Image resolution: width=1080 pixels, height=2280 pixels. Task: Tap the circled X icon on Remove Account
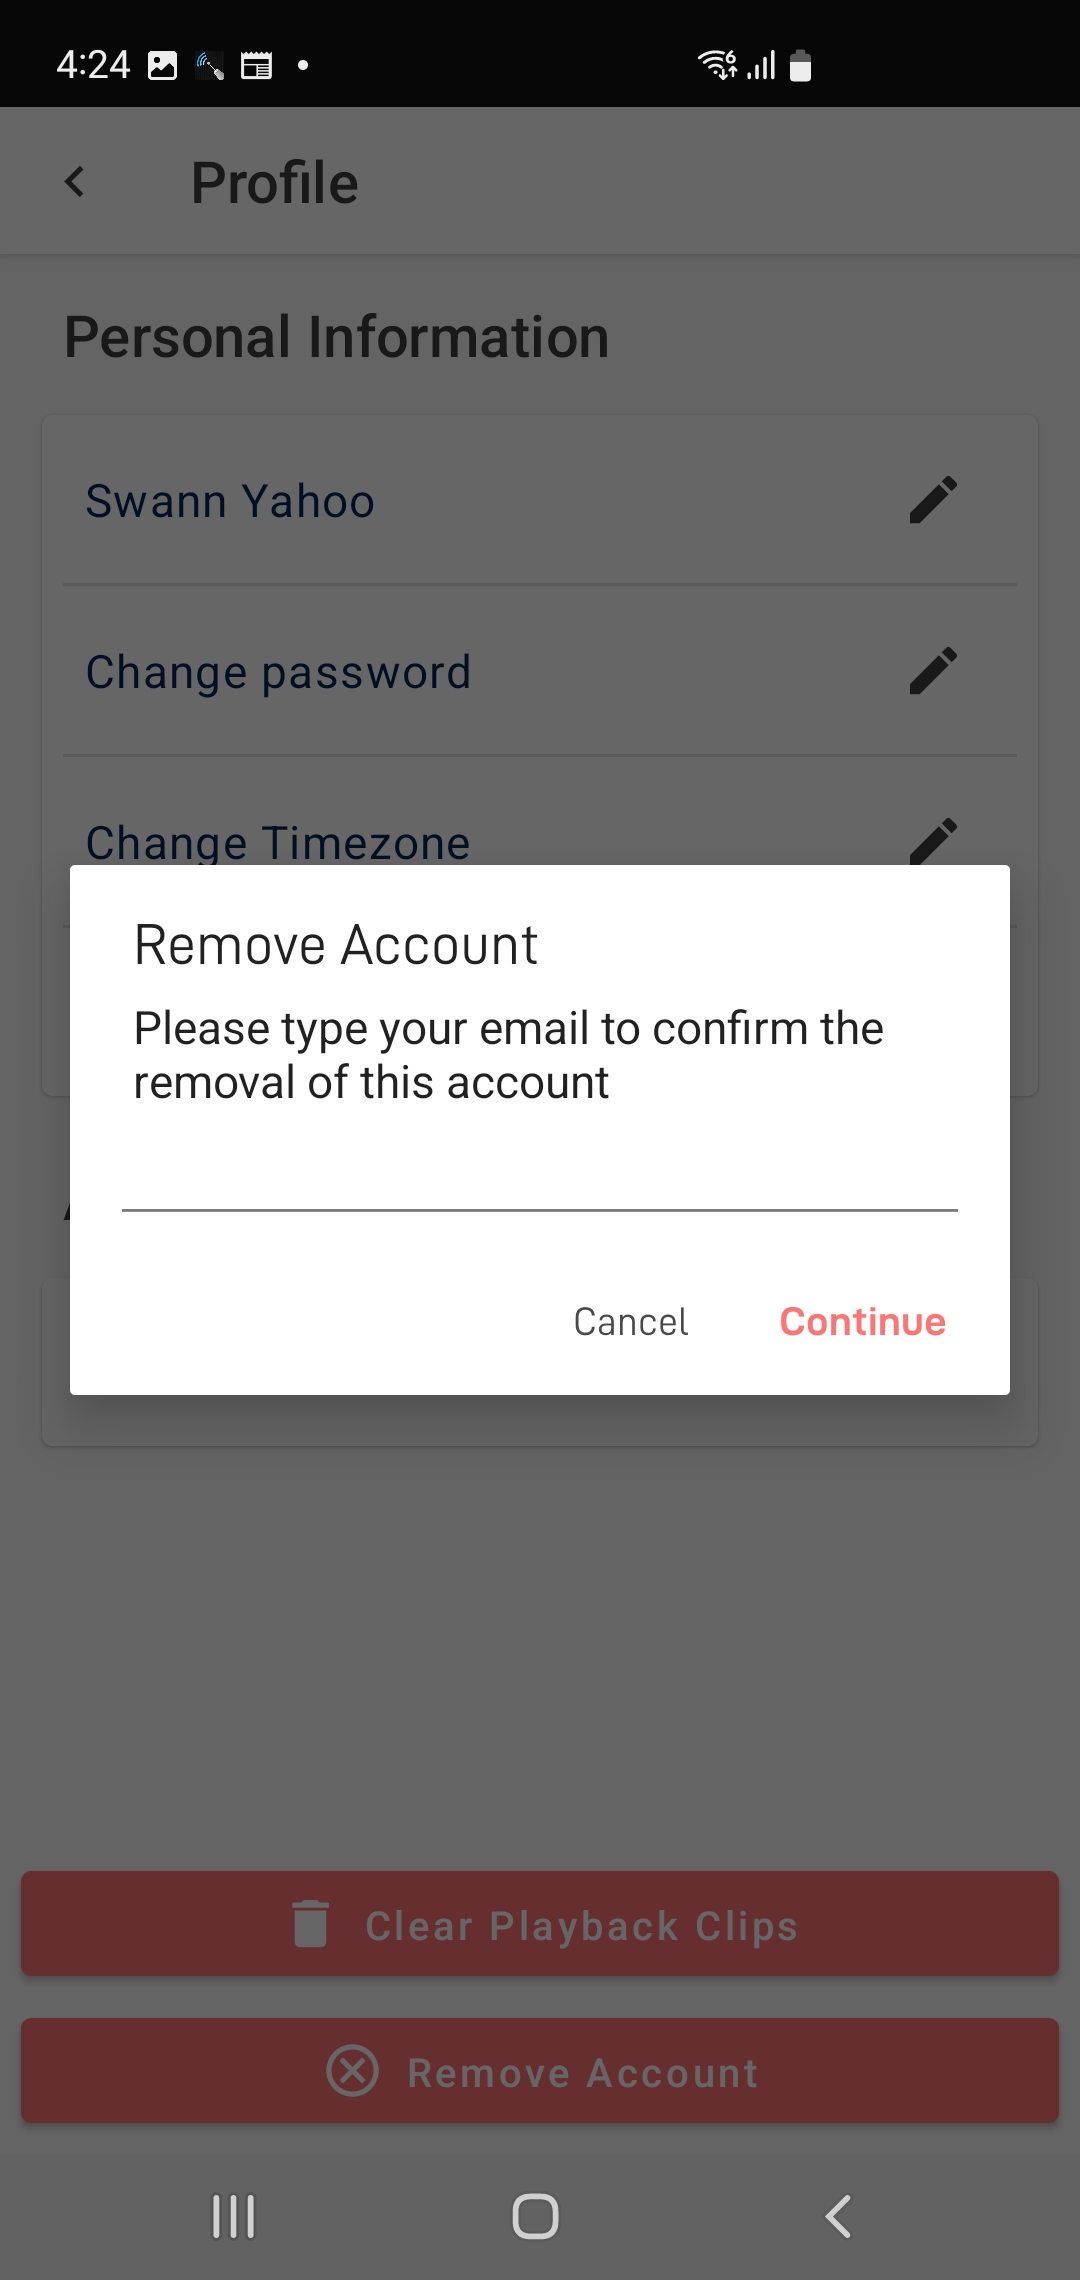(353, 2070)
